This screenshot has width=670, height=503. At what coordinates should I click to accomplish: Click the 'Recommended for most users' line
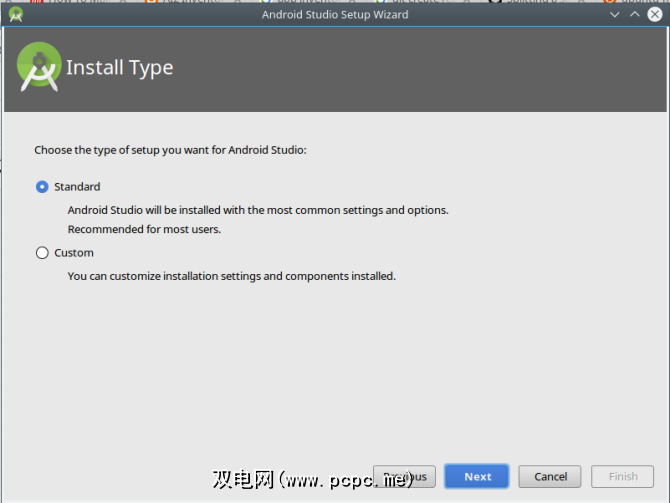point(144,229)
